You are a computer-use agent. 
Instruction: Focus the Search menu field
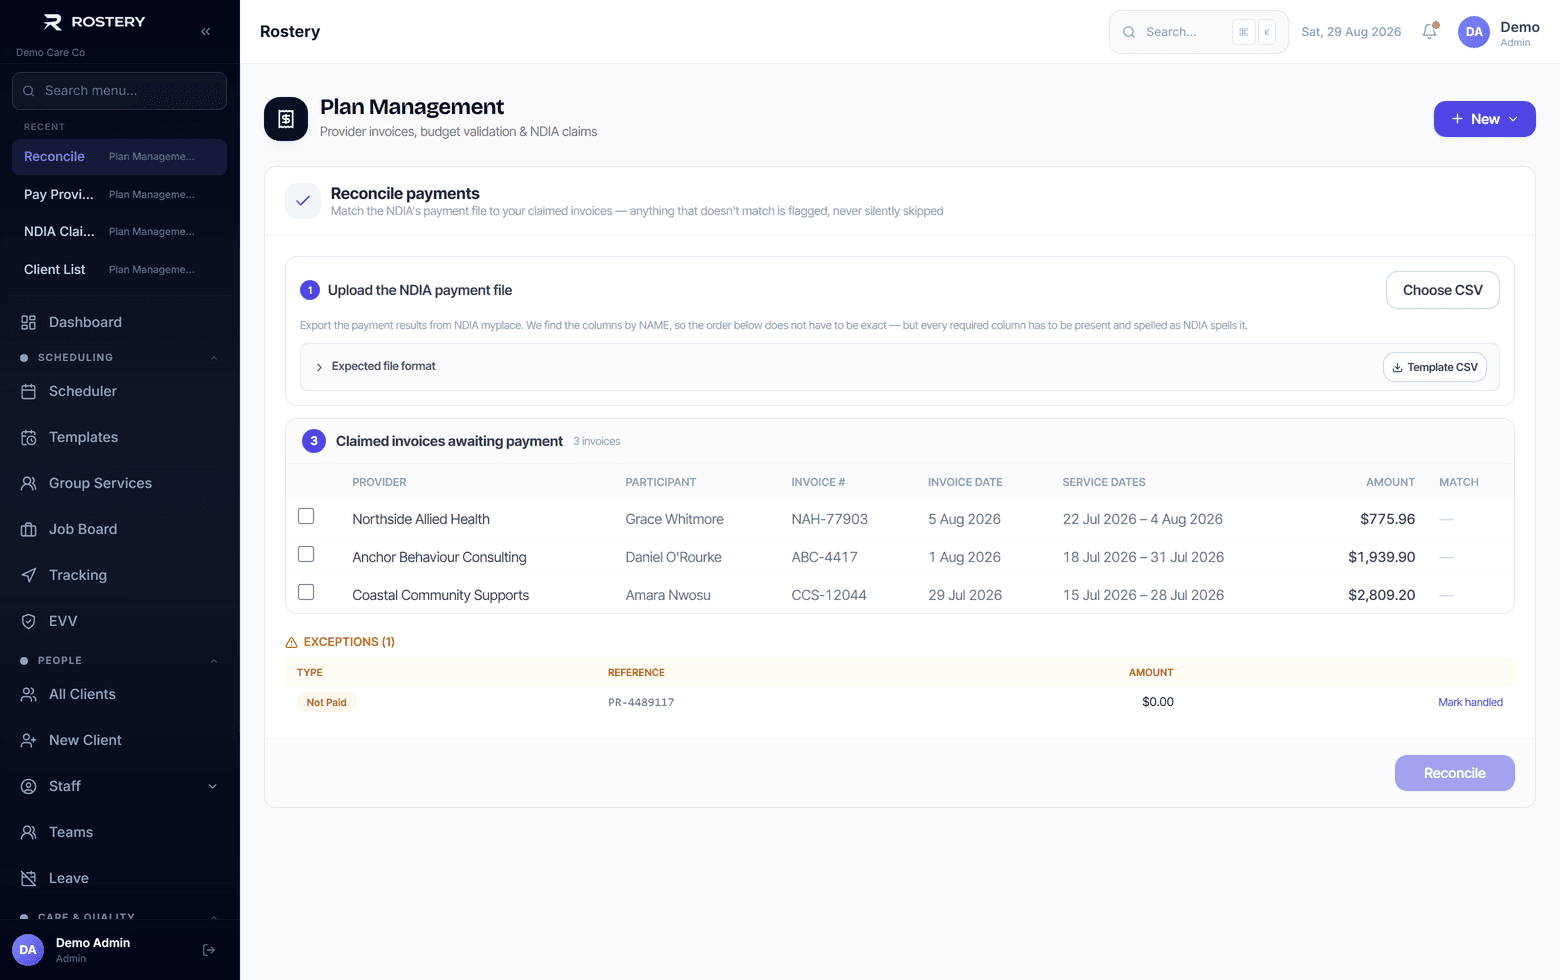tap(120, 90)
